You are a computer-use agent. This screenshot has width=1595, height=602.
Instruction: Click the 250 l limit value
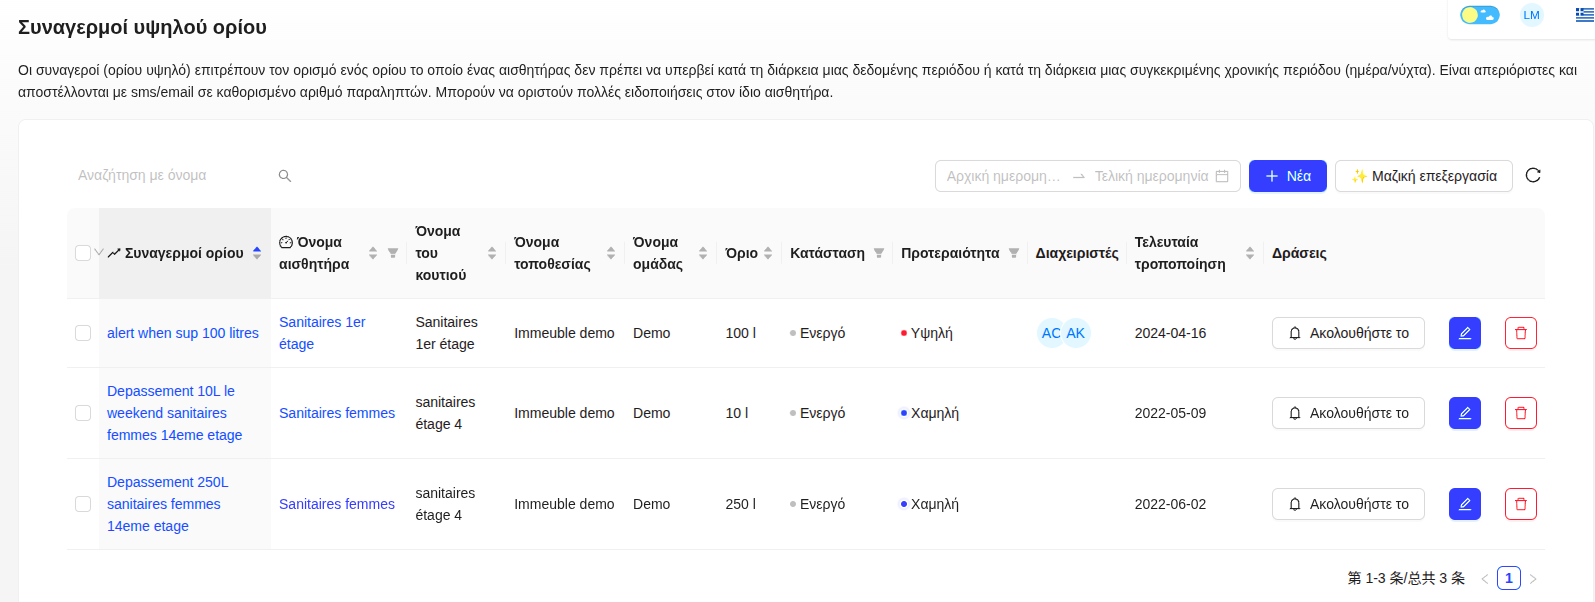tap(741, 504)
